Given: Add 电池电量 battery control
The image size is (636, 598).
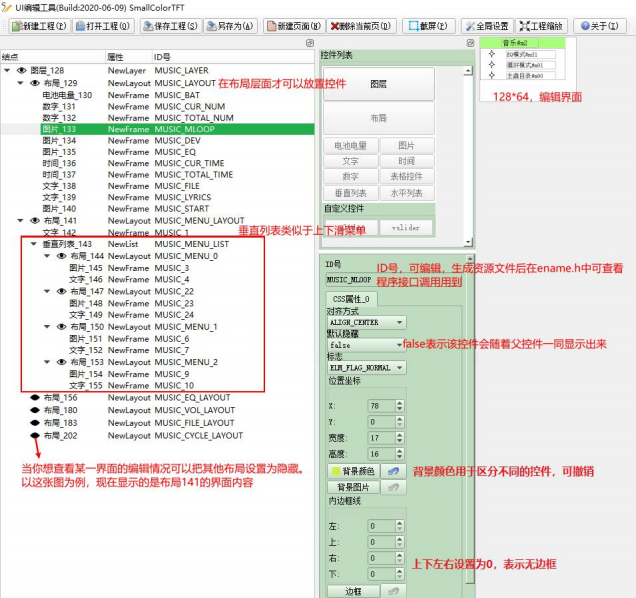Looking at the screenshot, I should [351, 146].
